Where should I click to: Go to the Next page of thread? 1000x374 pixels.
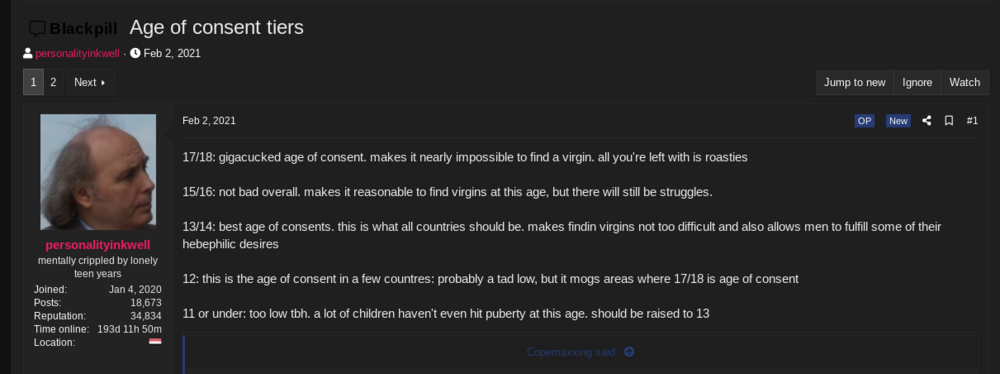(90, 82)
